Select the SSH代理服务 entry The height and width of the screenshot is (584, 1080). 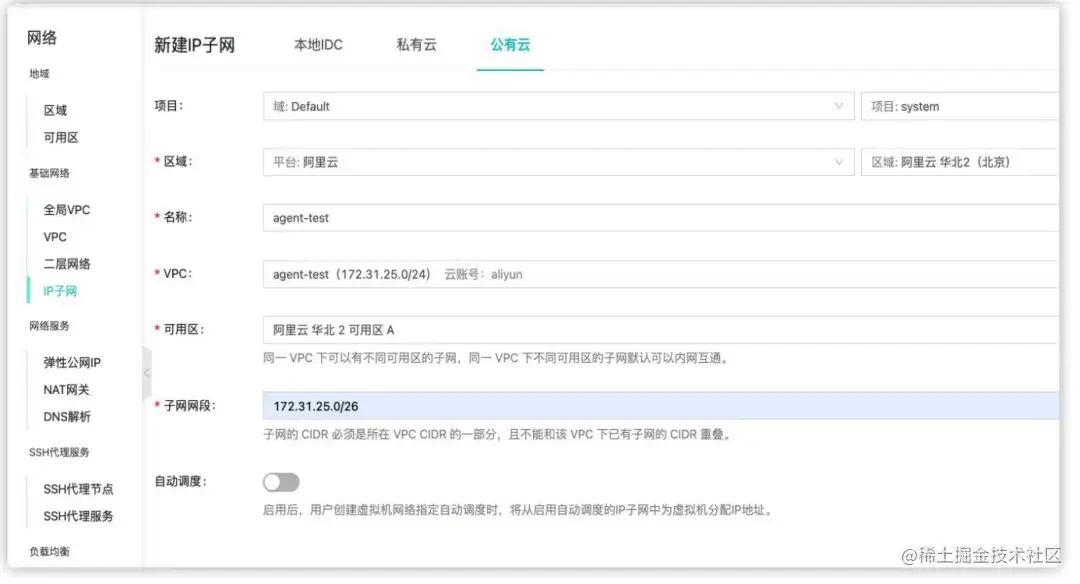pyautogui.click(x=80, y=516)
